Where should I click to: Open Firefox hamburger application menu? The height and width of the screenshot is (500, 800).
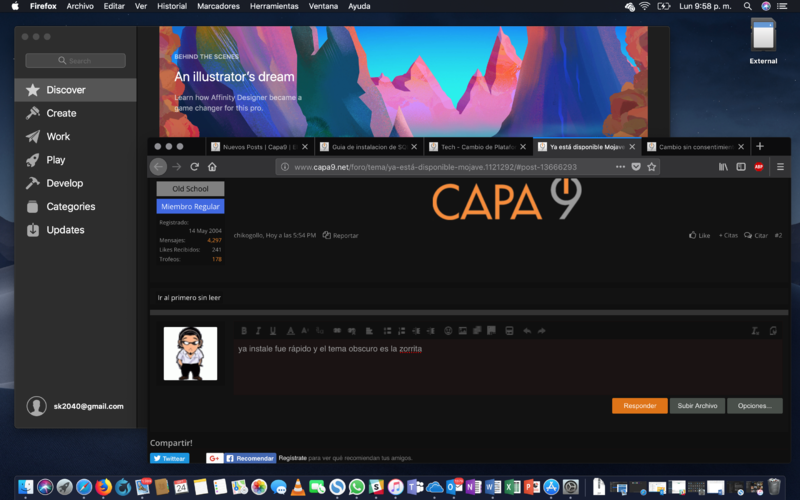point(780,167)
